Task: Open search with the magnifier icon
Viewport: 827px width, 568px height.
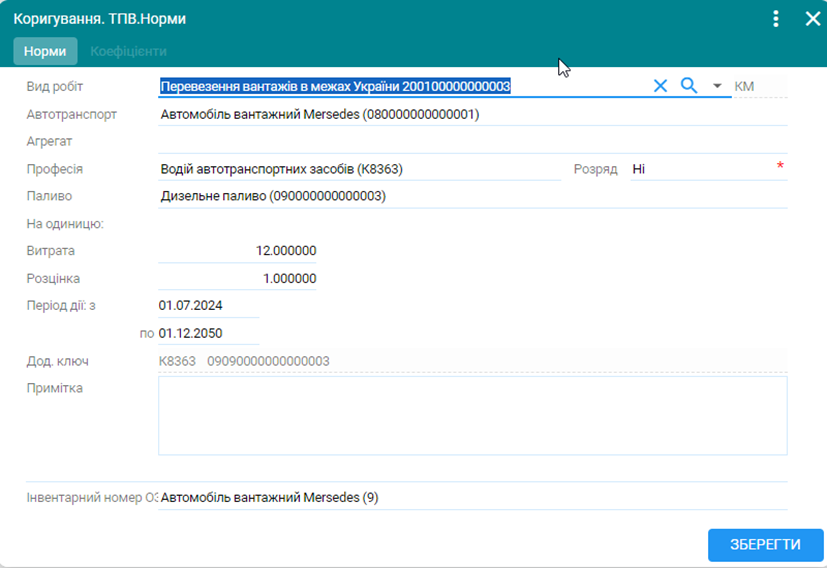Action: [688, 86]
